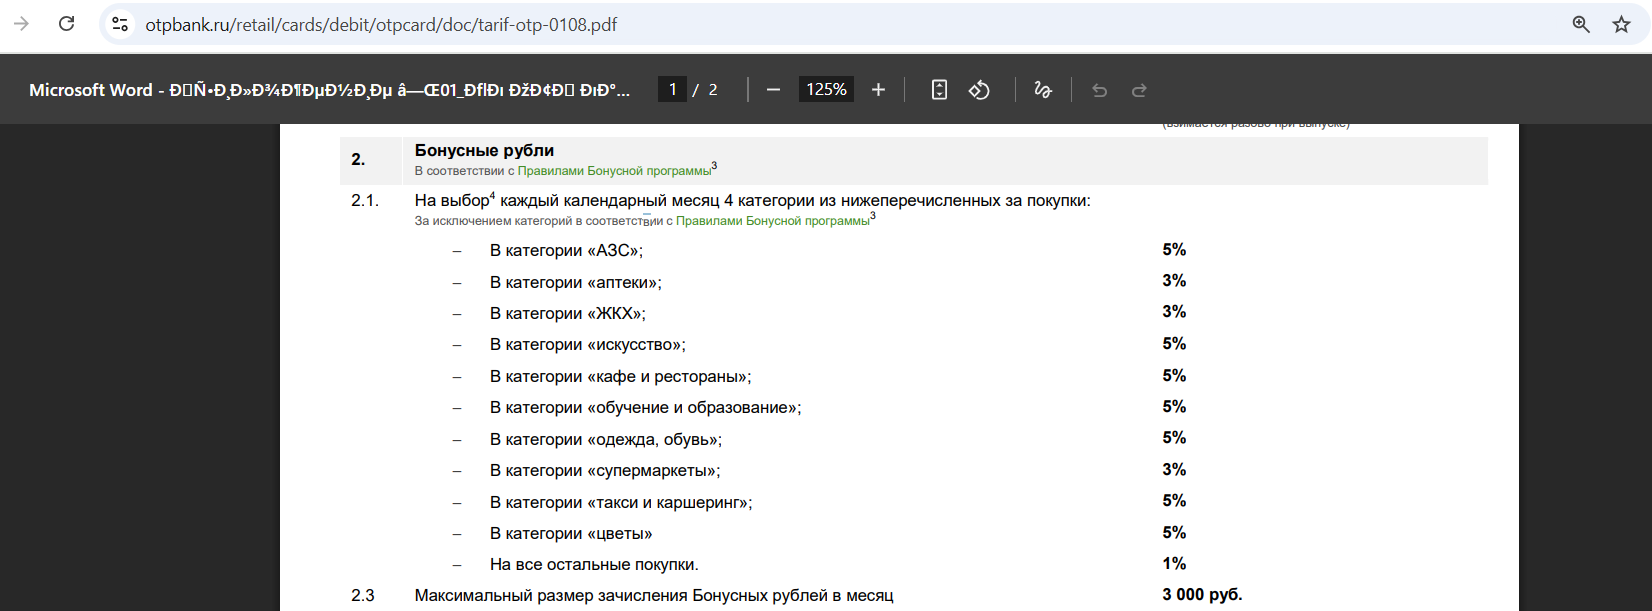Click the row «В категории «кафе и рестораны»»
The height and width of the screenshot is (611, 1652).
[x=621, y=376]
